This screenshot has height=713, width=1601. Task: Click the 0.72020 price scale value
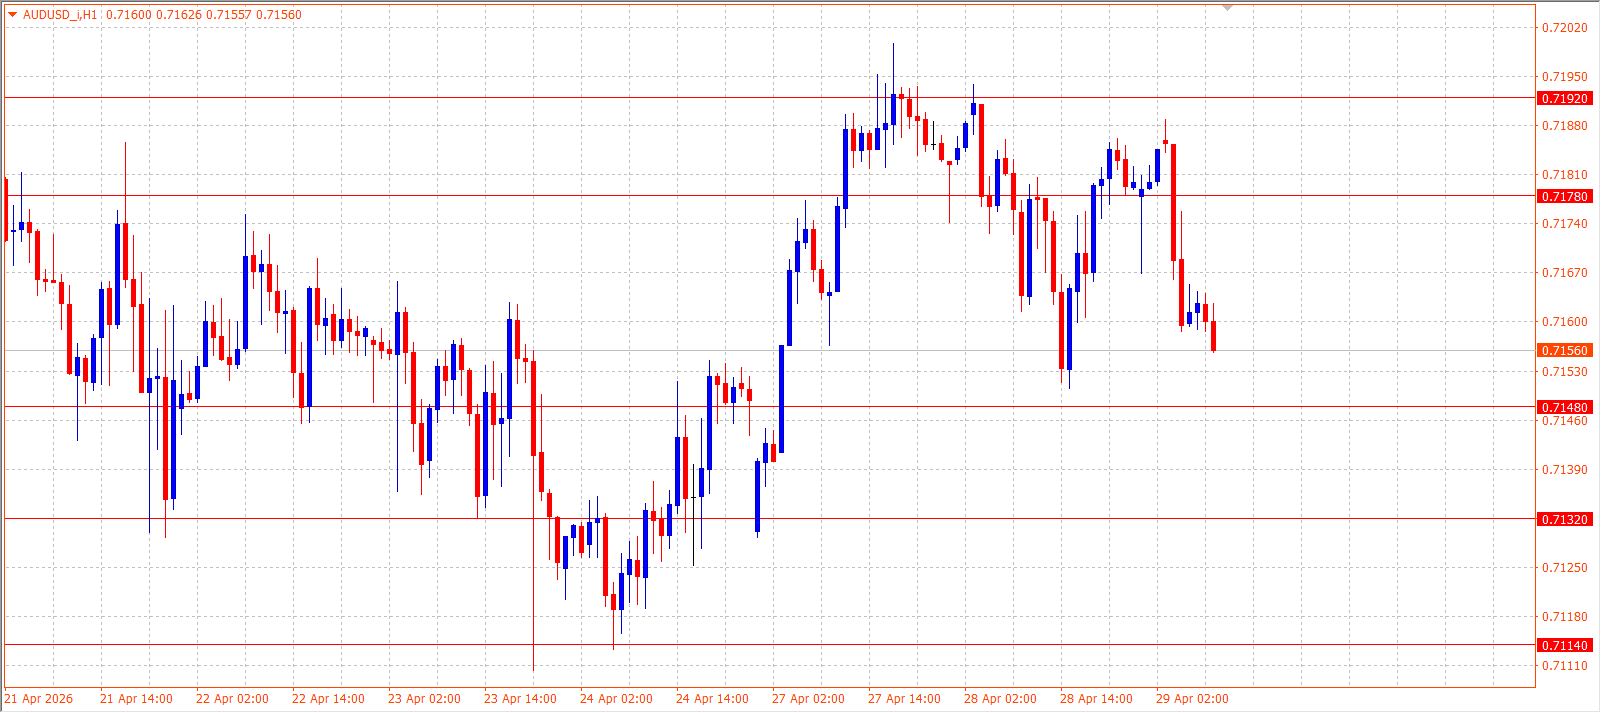click(1564, 27)
